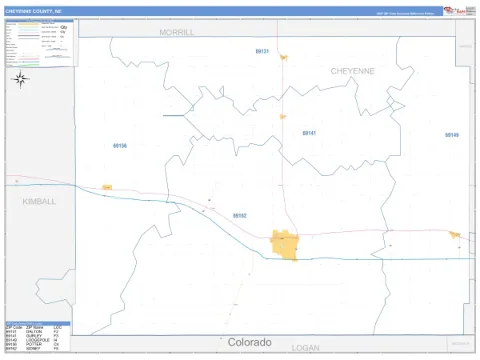Click the GURLEY row in ZIP index

[32, 336]
